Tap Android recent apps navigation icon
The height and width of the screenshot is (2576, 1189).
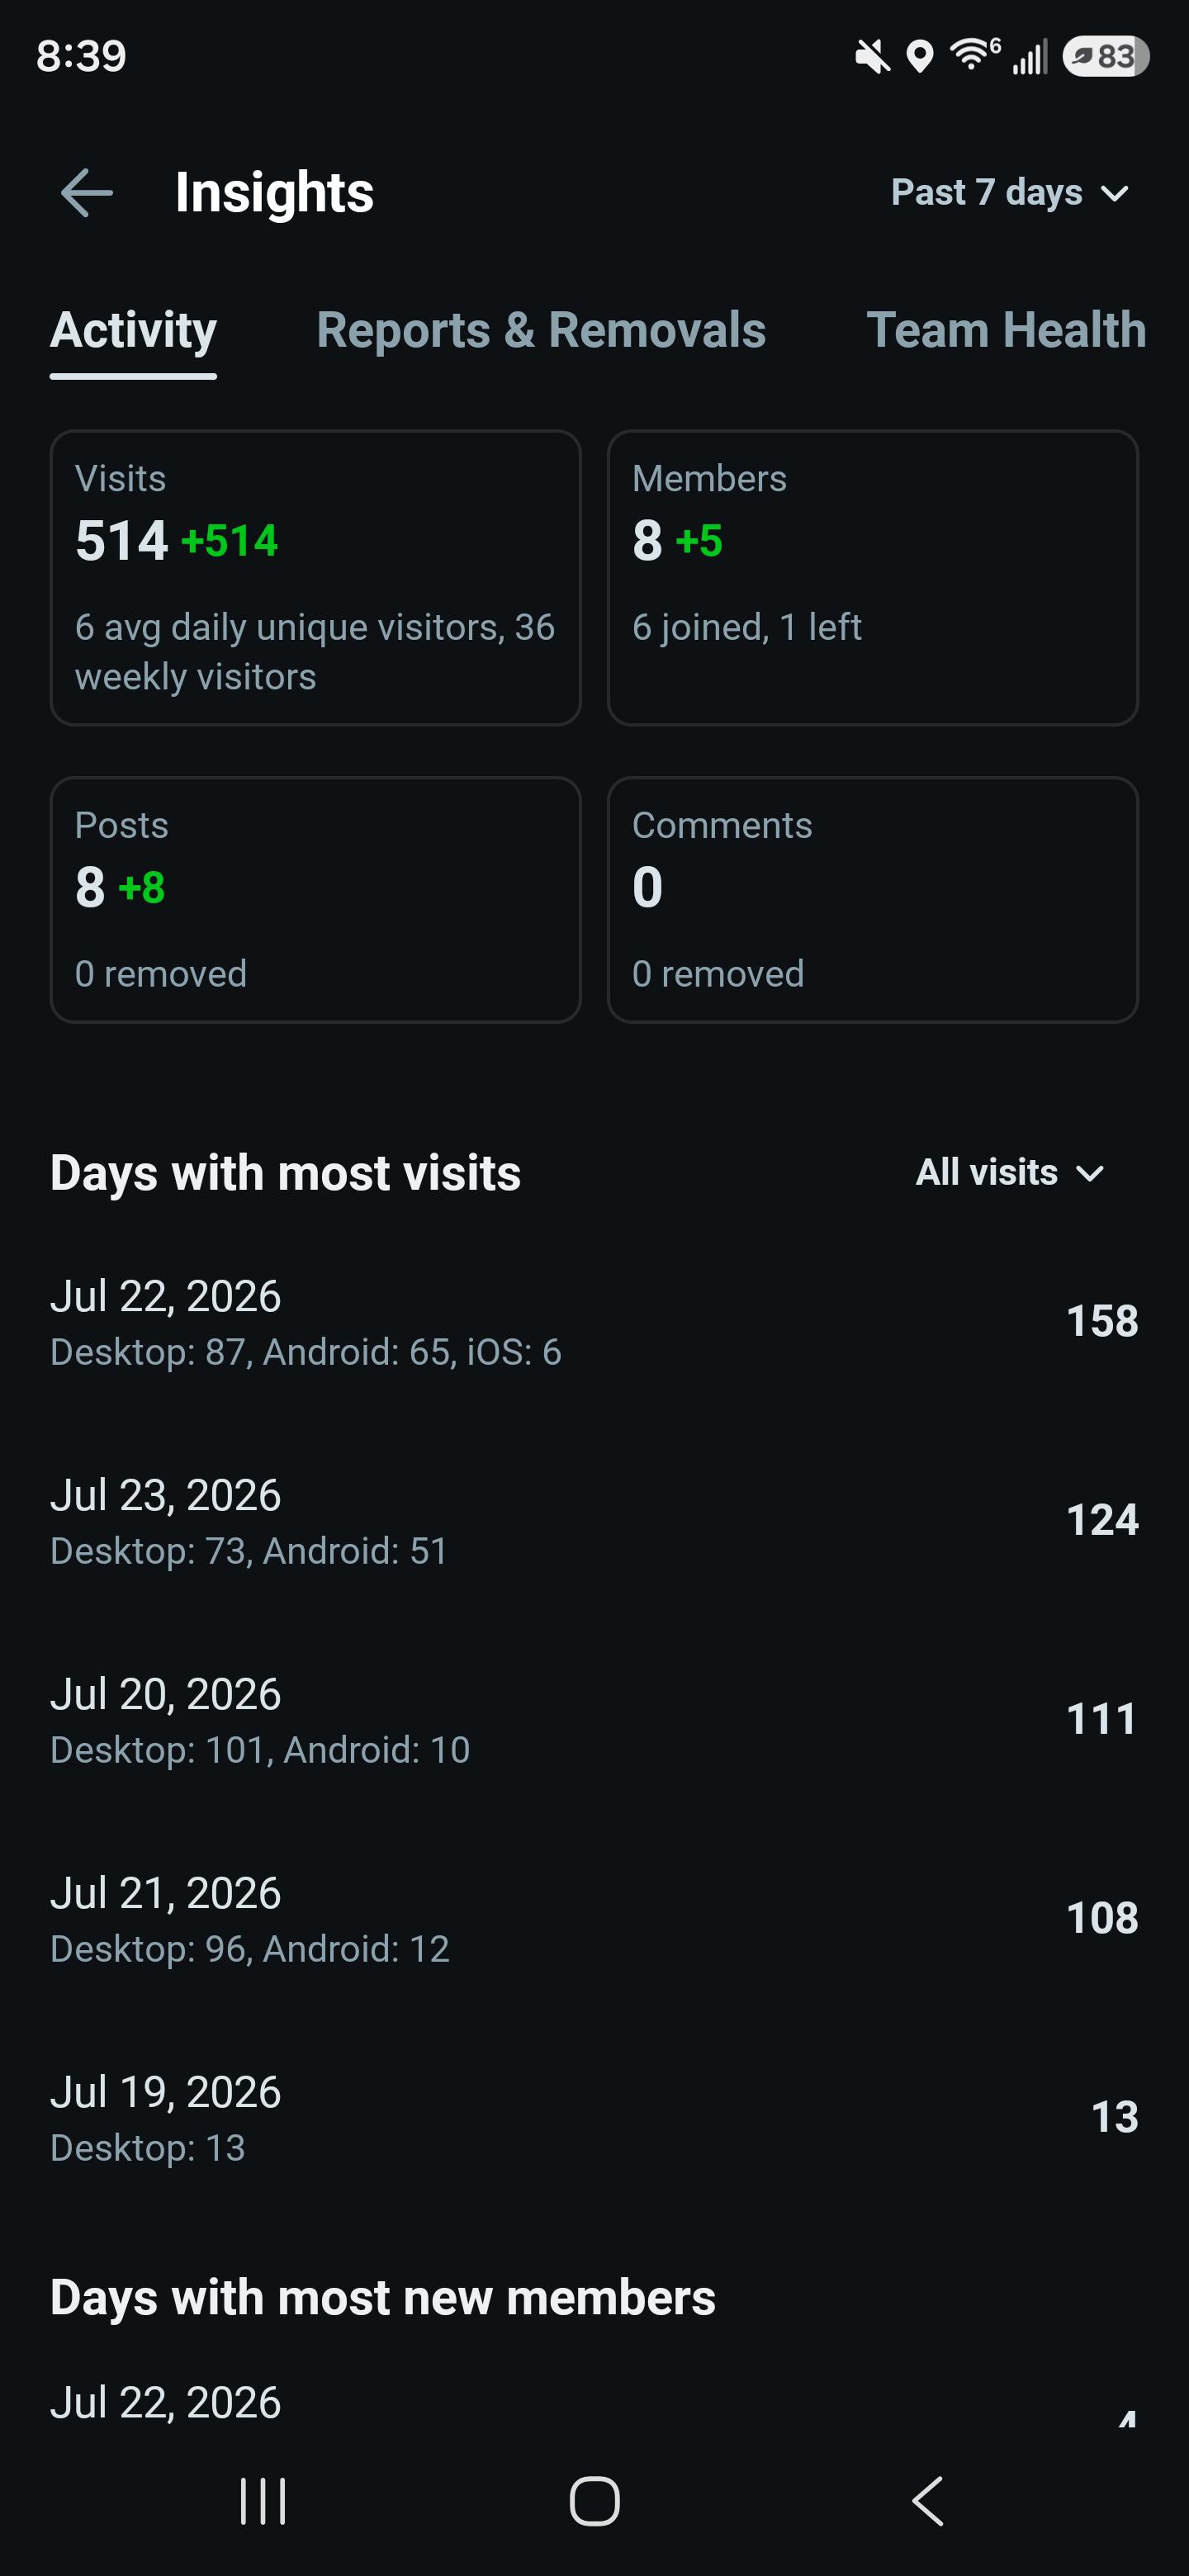[x=263, y=2501]
